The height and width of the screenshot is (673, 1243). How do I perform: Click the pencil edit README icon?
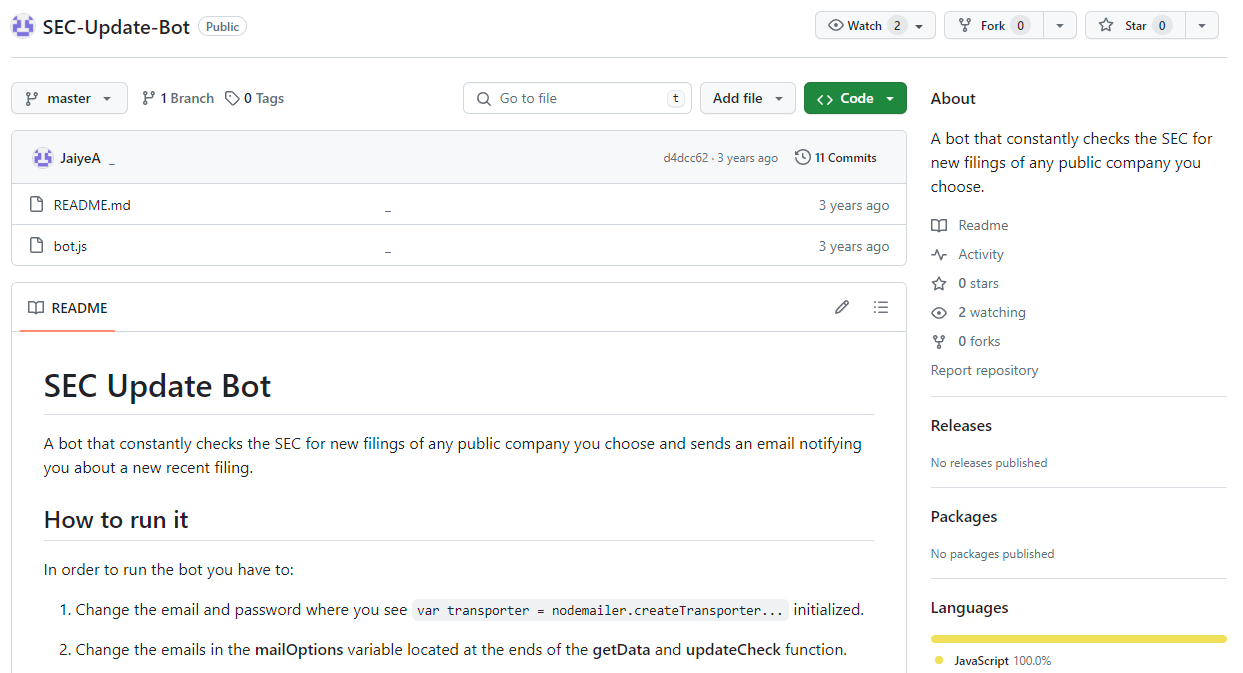point(842,307)
